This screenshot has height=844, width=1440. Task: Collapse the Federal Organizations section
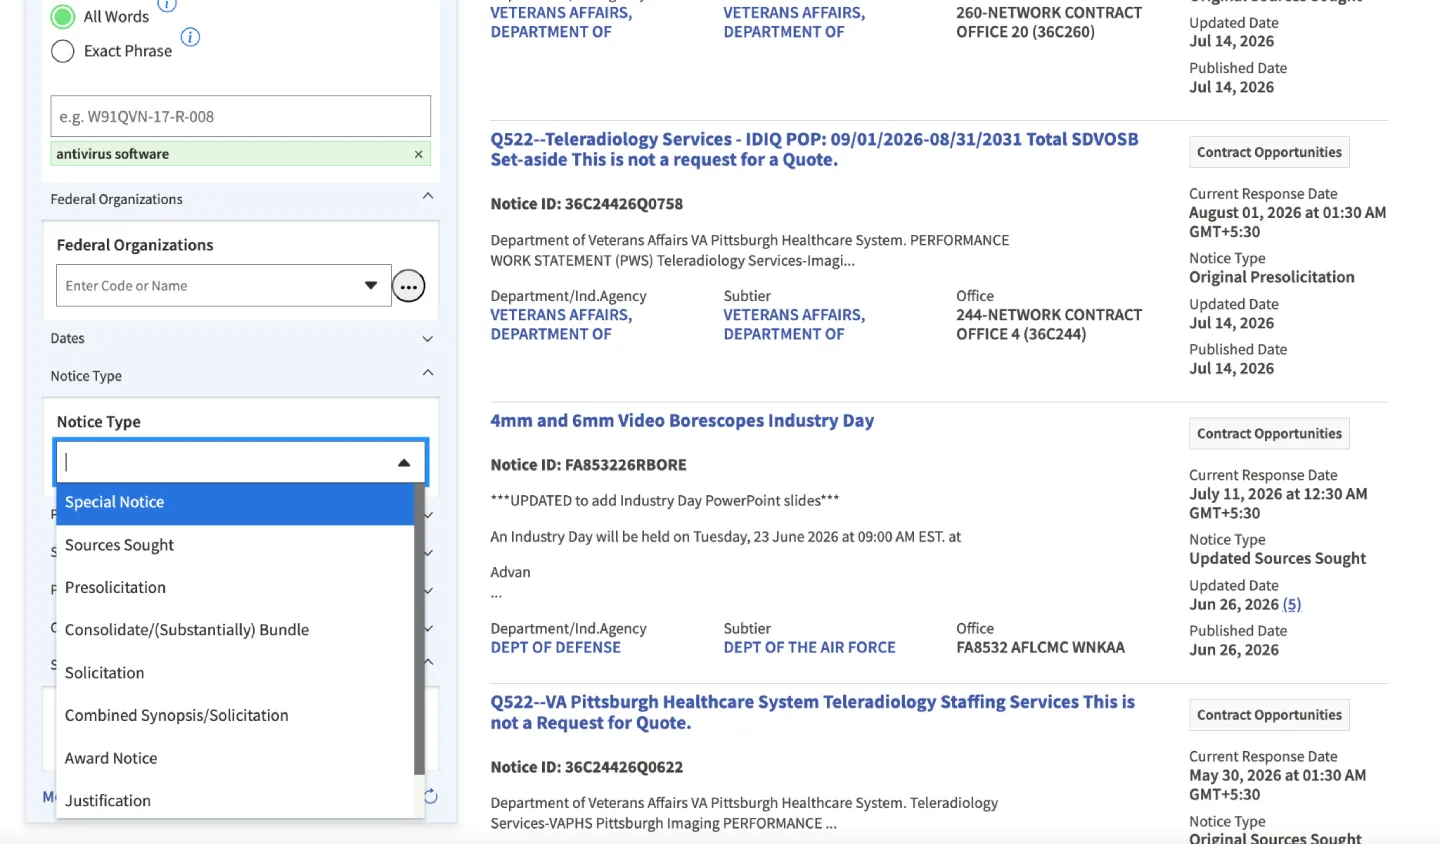click(428, 196)
